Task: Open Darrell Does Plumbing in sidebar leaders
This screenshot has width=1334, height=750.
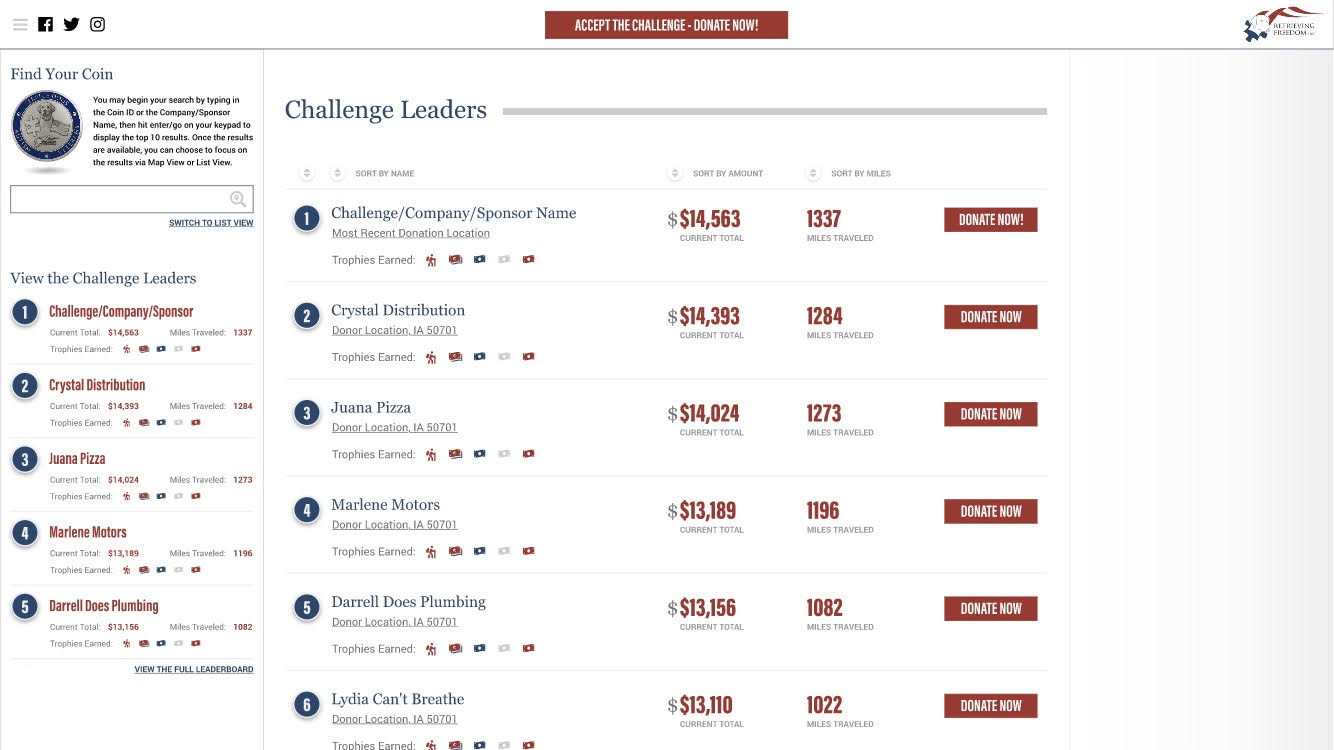Action: coord(104,606)
